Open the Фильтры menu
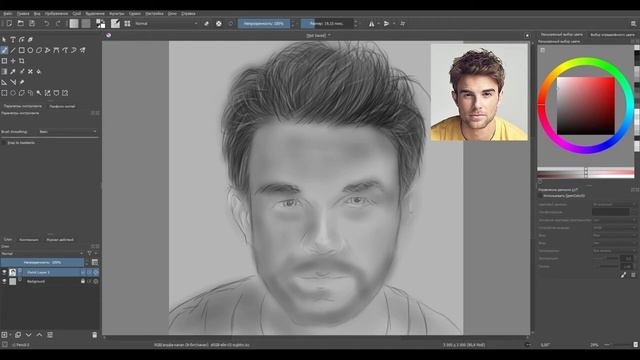 pyautogui.click(x=116, y=13)
